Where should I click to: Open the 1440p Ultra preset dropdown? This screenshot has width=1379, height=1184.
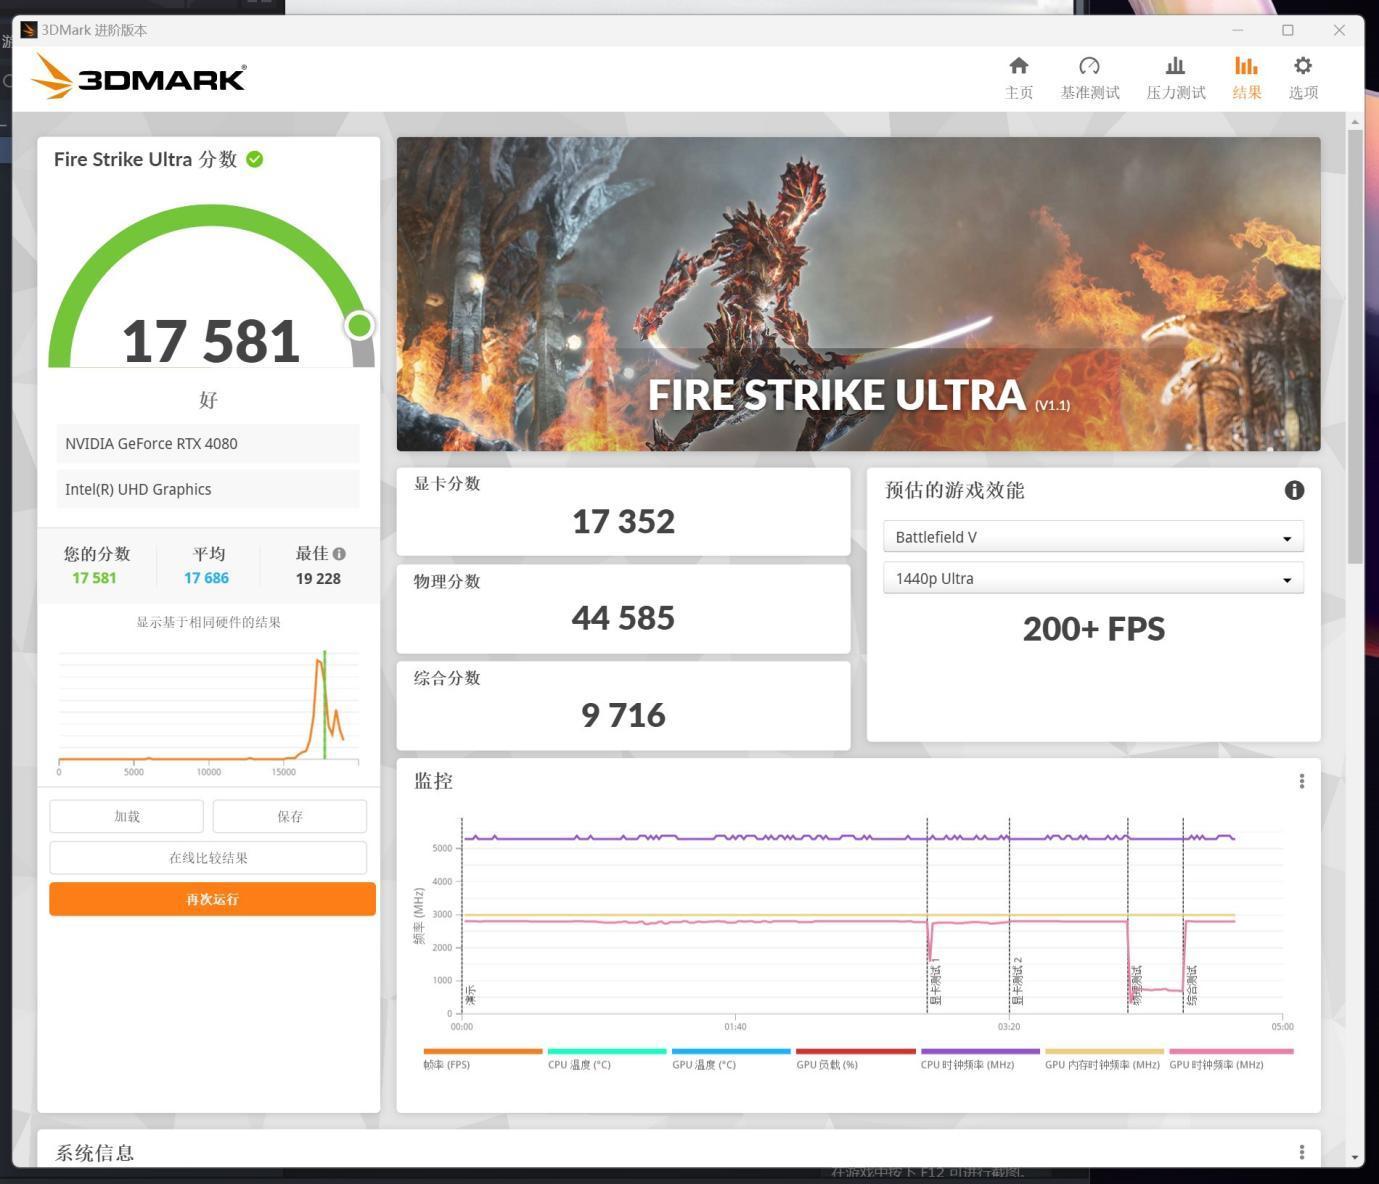1093,578
